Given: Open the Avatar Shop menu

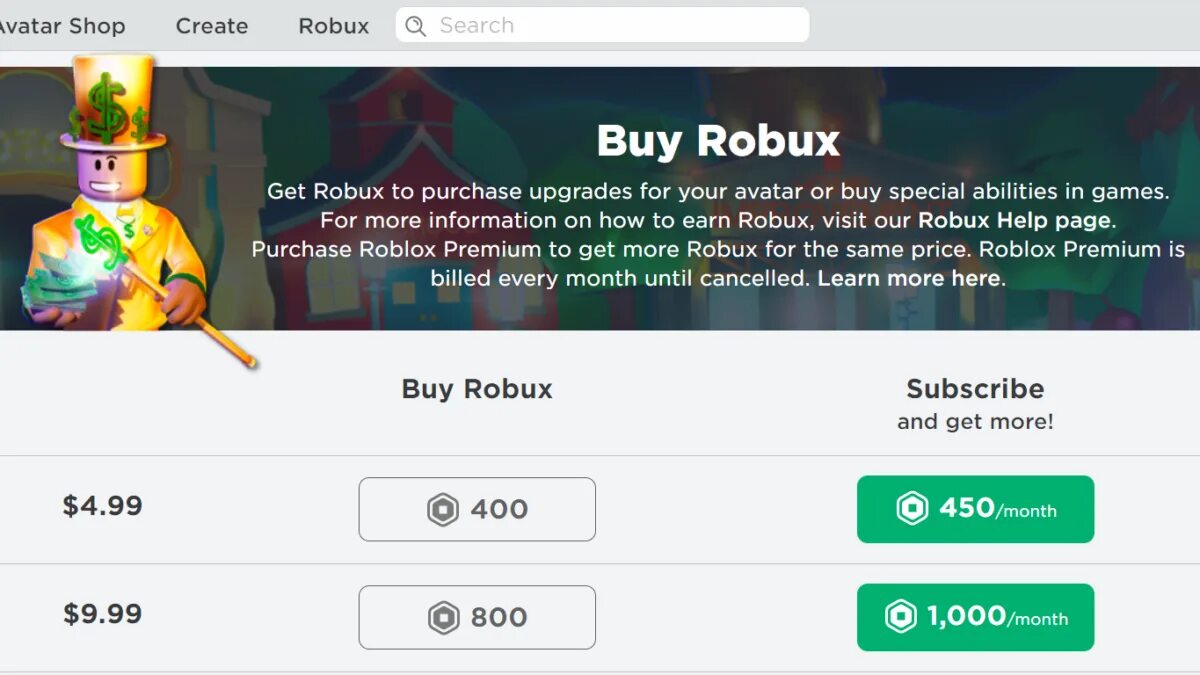Looking at the screenshot, I should (62, 26).
